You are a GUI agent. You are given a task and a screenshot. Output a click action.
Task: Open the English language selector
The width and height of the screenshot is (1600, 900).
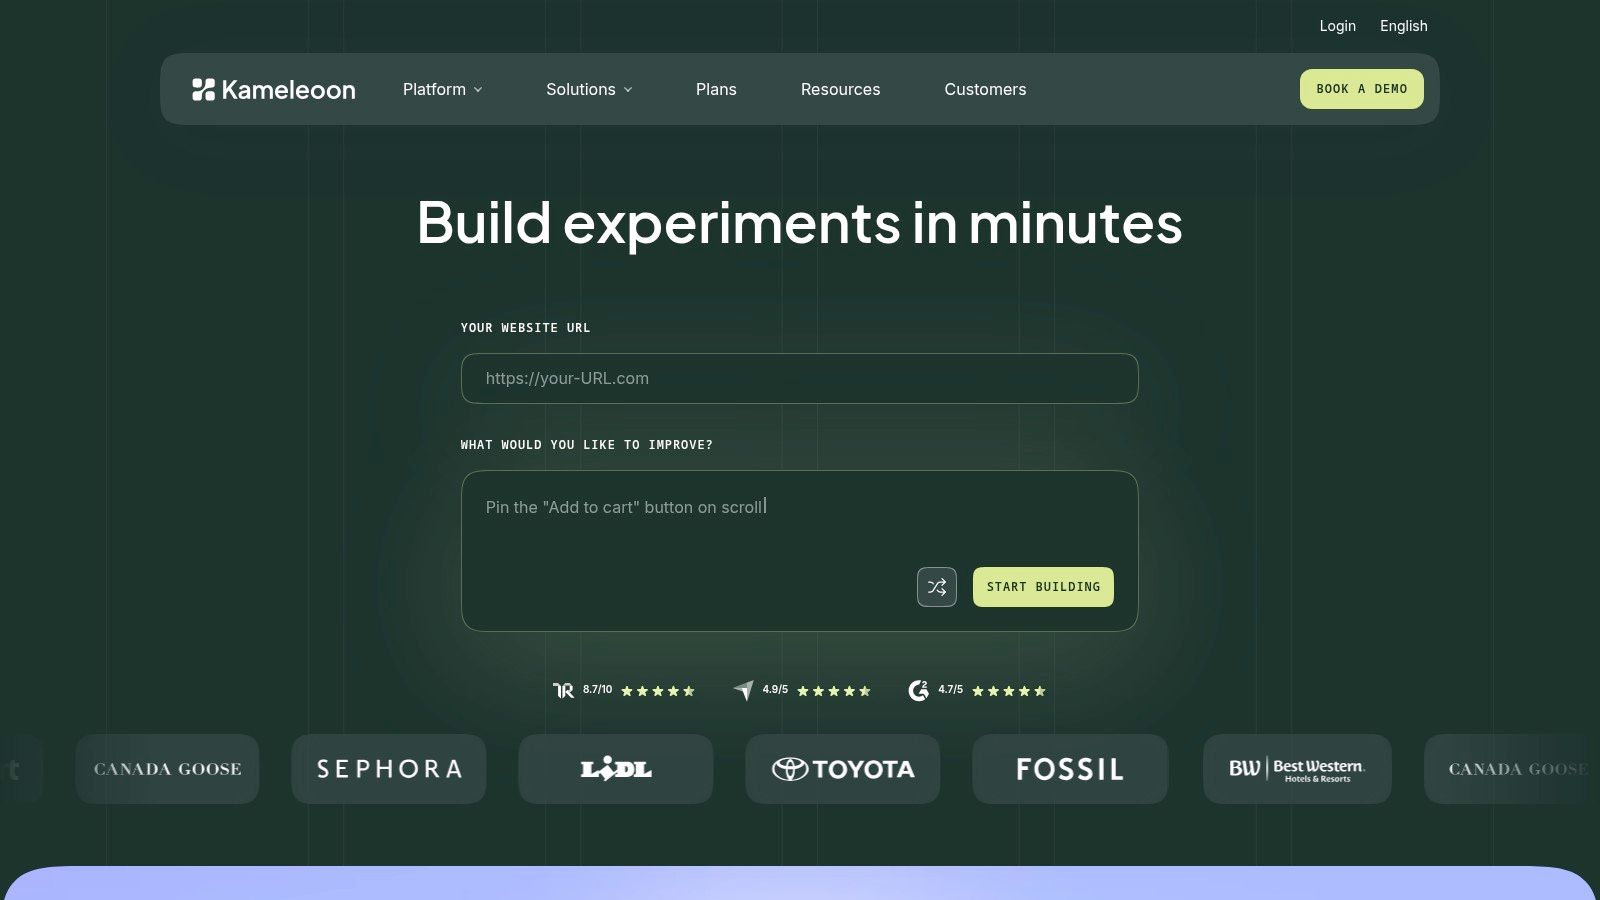coord(1404,26)
